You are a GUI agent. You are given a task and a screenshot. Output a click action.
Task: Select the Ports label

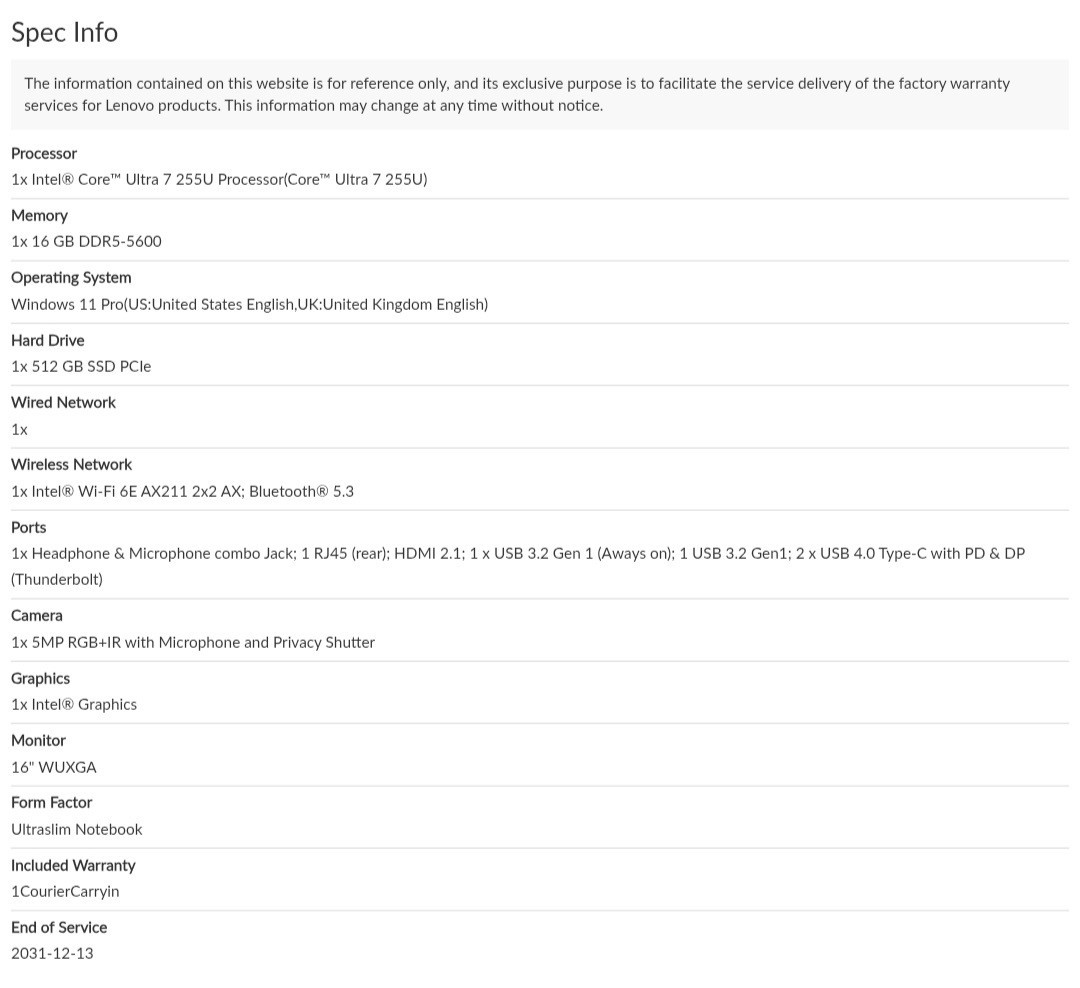pos(28,527)
